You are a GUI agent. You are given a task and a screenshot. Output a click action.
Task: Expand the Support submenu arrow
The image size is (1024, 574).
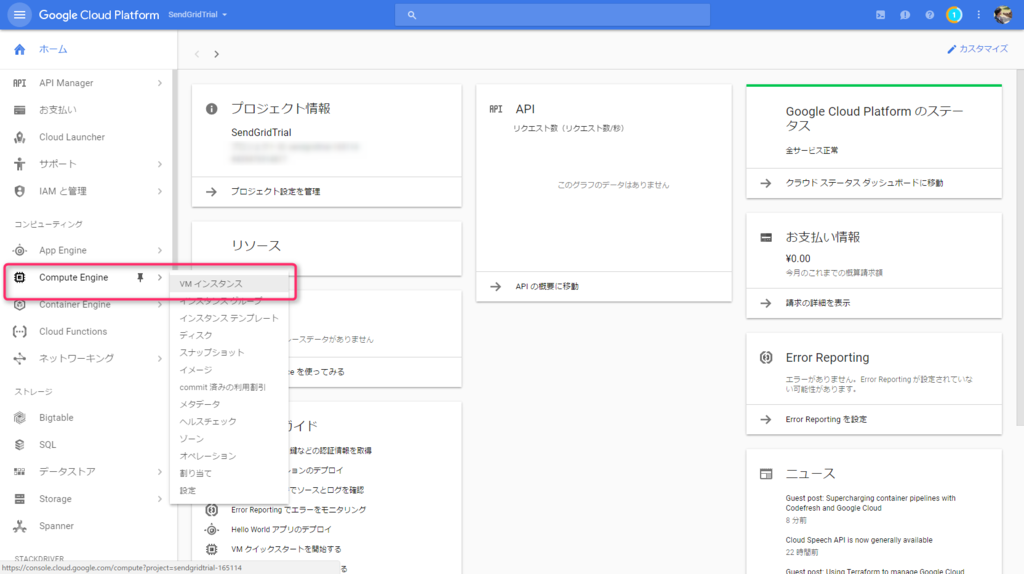click(x=159, y=164)
